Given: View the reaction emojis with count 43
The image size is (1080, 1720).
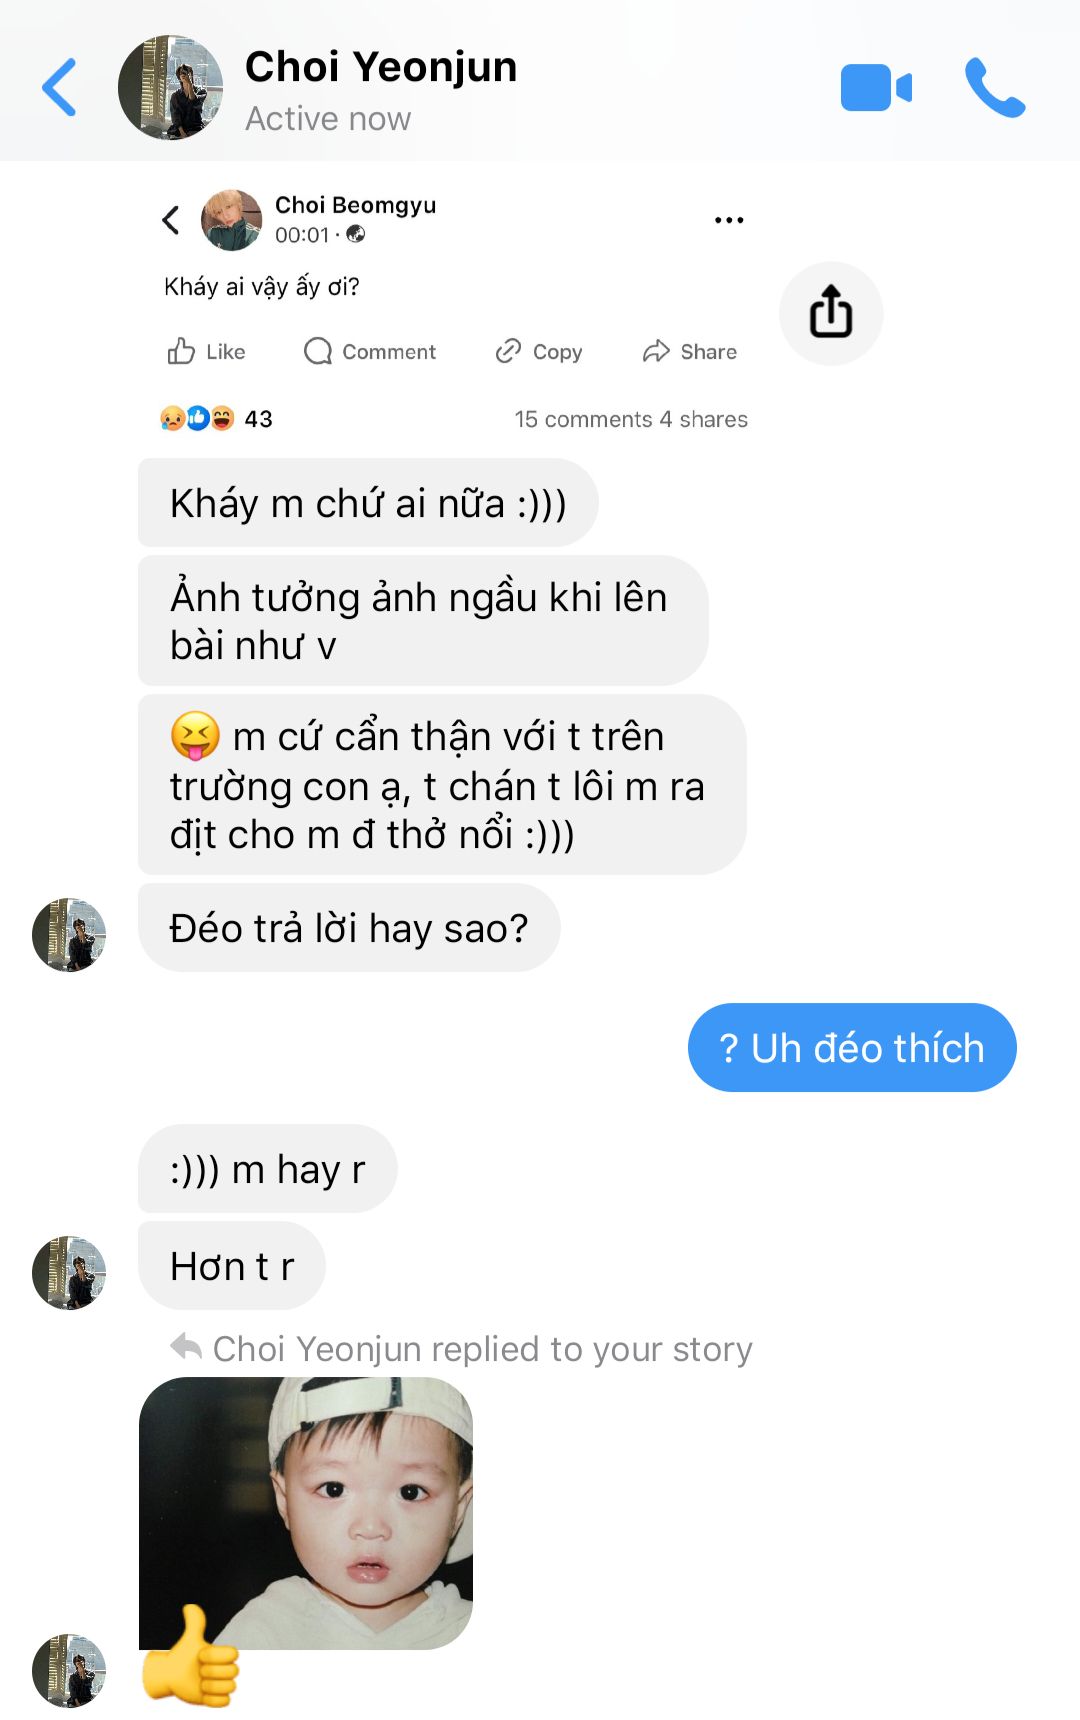Looking at the screenshot, I should click(x=216, y=419).
